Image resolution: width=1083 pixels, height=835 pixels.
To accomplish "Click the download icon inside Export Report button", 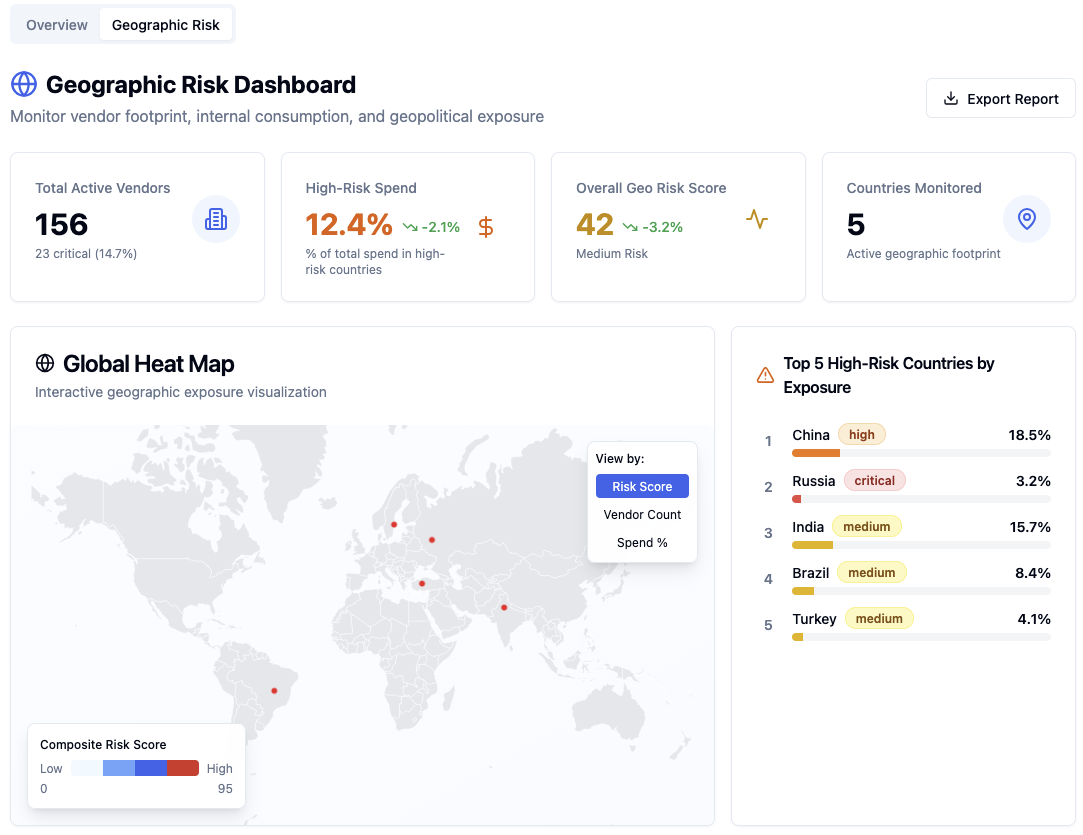I will pyautogui.click(x=949, y=98).
